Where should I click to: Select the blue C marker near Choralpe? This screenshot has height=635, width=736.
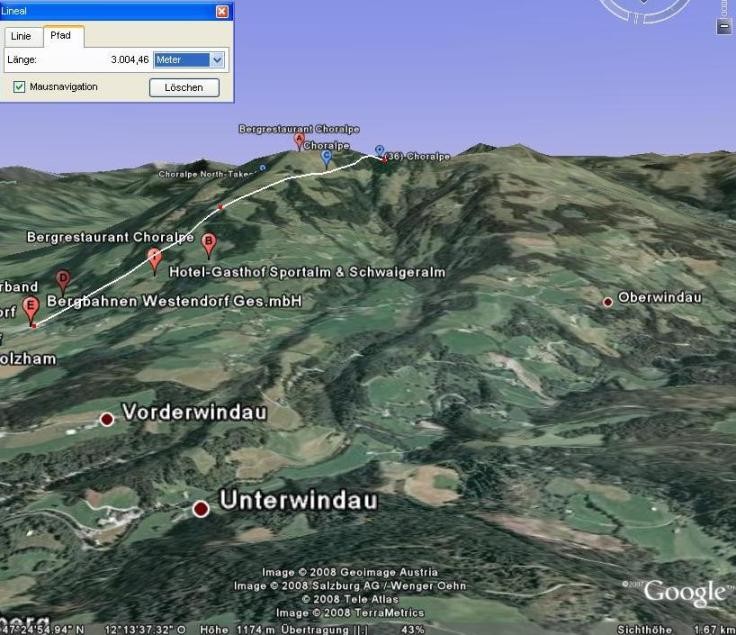tap(326, 157)
